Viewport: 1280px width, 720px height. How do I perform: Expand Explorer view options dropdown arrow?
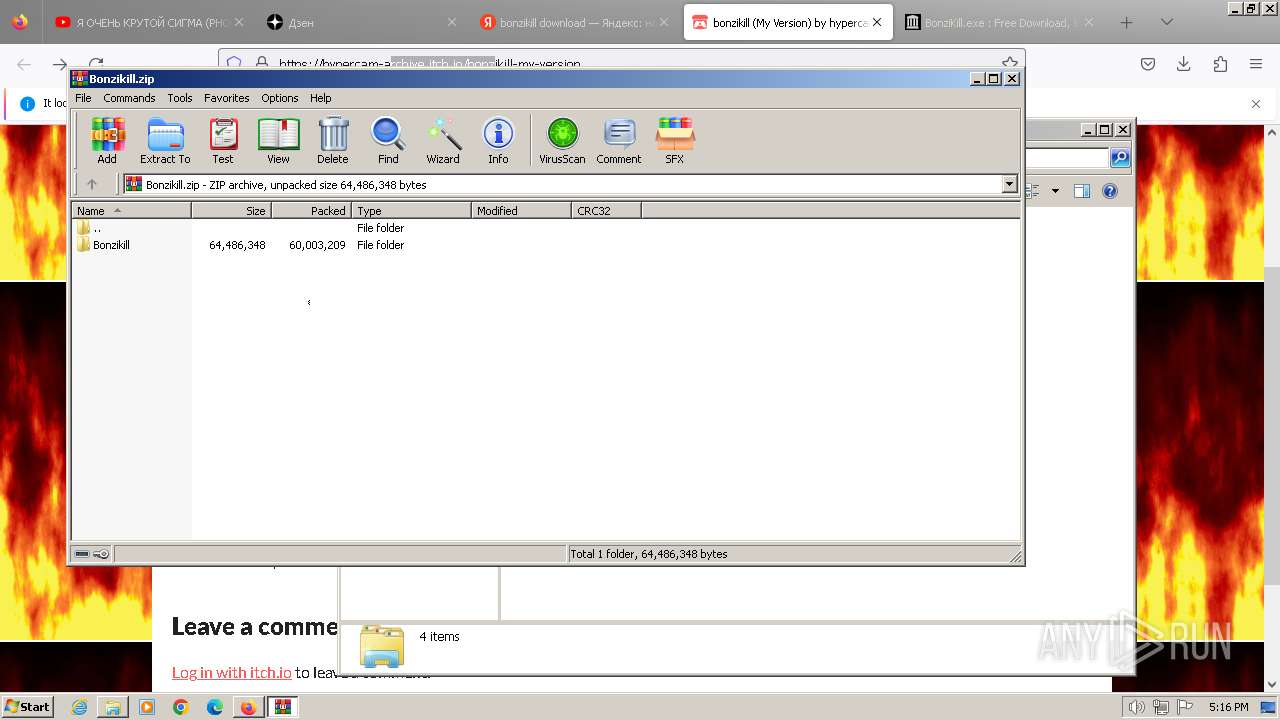point(1055,191)
